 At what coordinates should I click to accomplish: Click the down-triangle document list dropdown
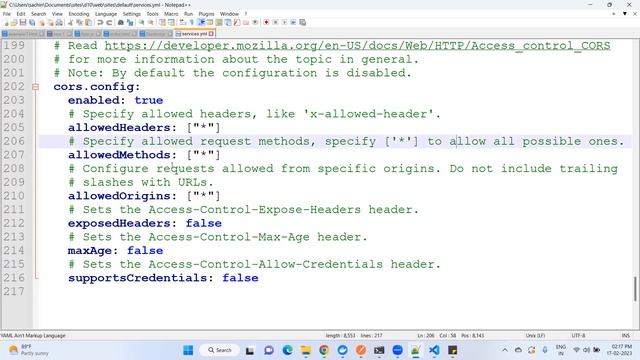coord(624,14)
